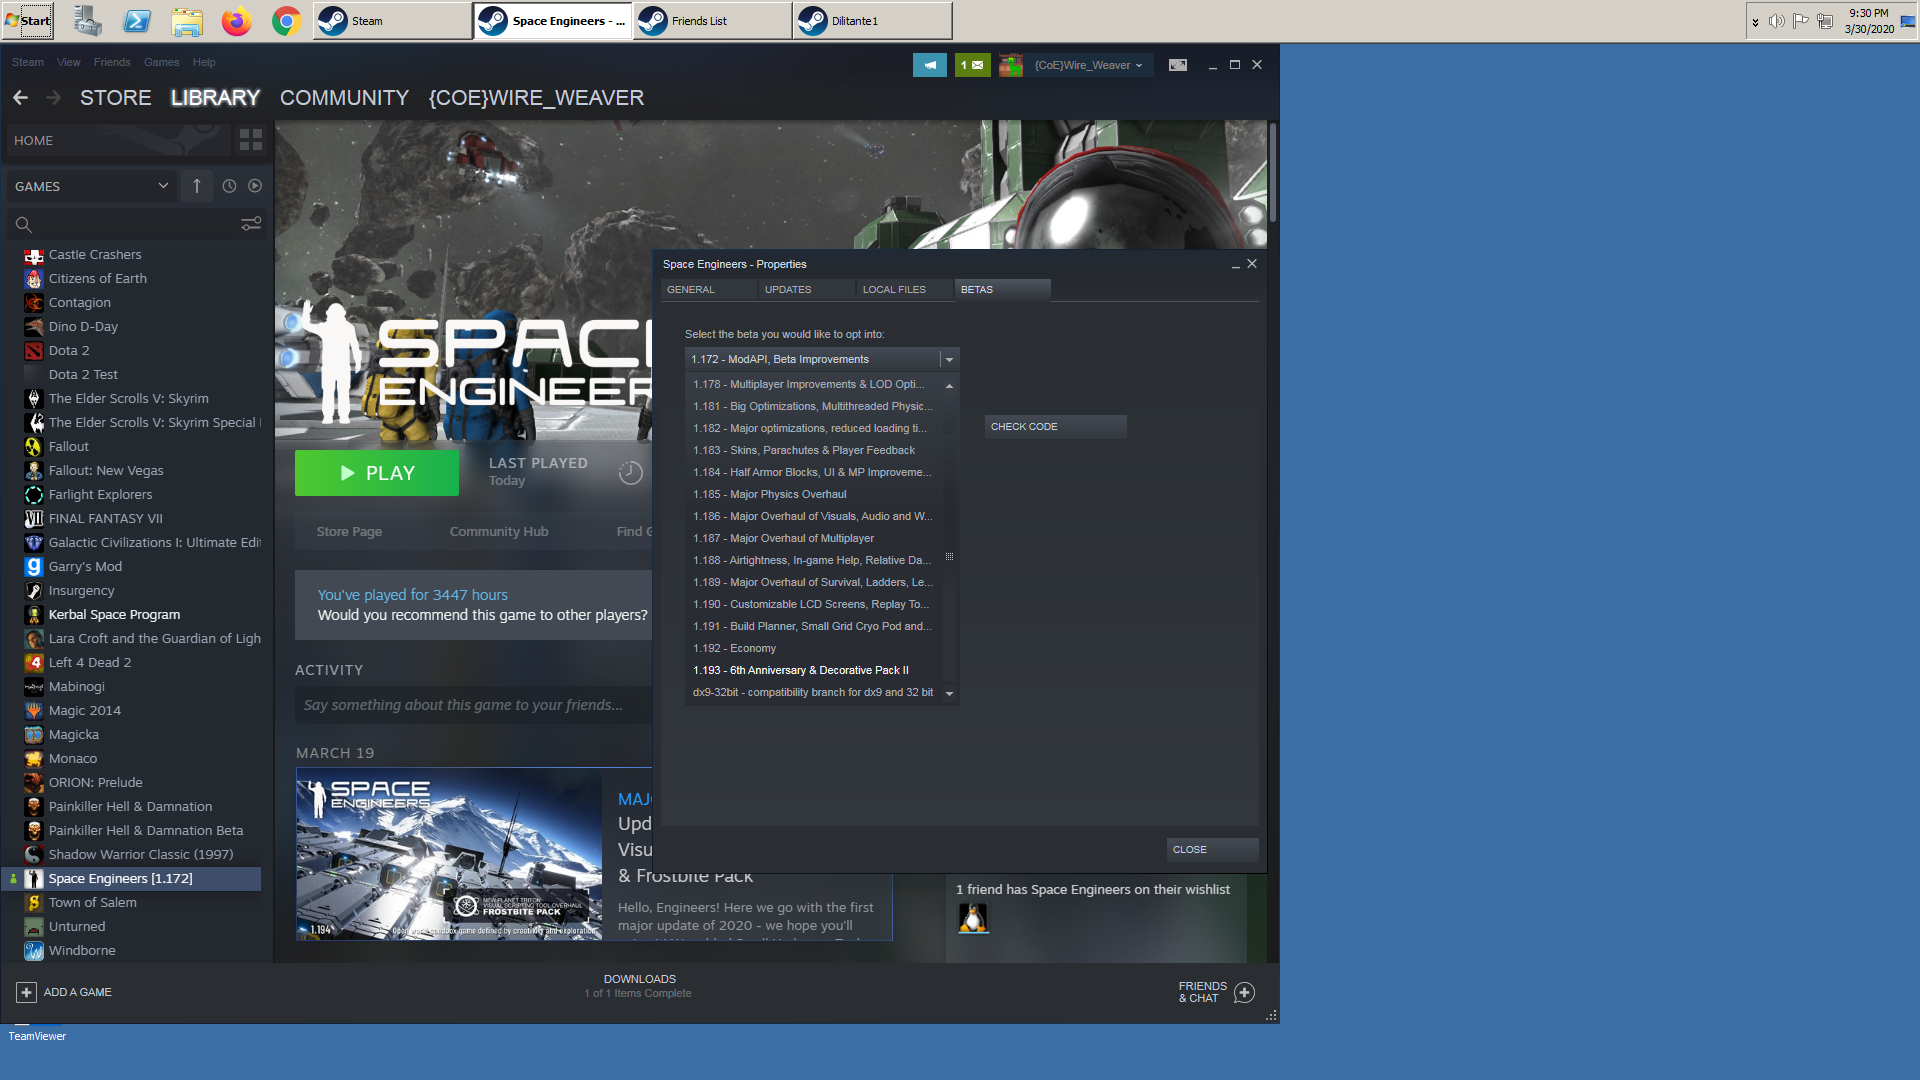Click the sort ascending arrow icon
Image resolution: width=1920 pixels, height=1080 pixels.
pyautogui.click(x=197, y=186)
